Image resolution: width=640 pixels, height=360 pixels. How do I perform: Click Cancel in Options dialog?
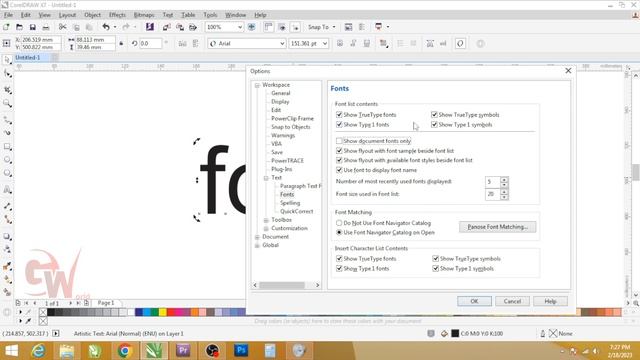tap(512, 301)
